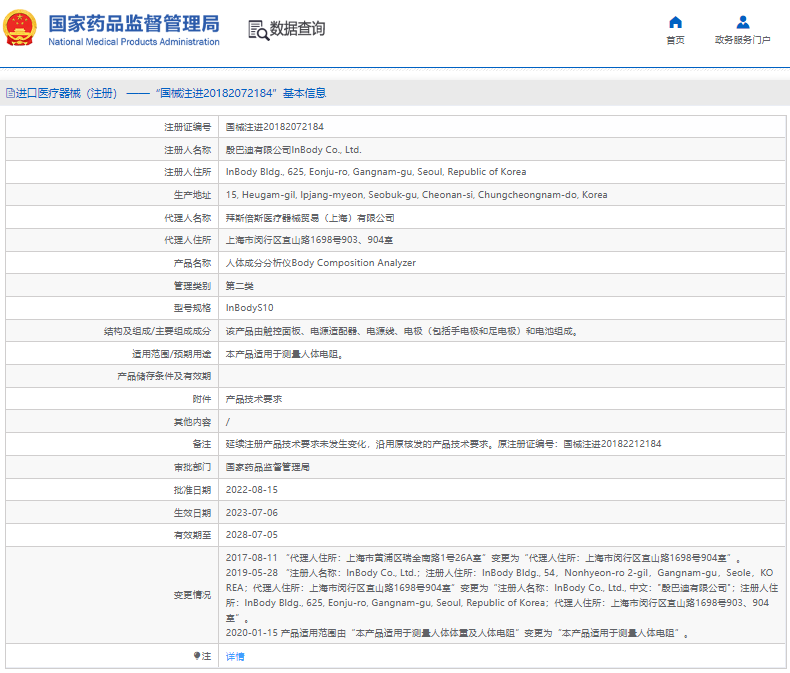790x673 pixels.
Task: Click the 型号规格 row label
Action: click(x=192, y=308)
